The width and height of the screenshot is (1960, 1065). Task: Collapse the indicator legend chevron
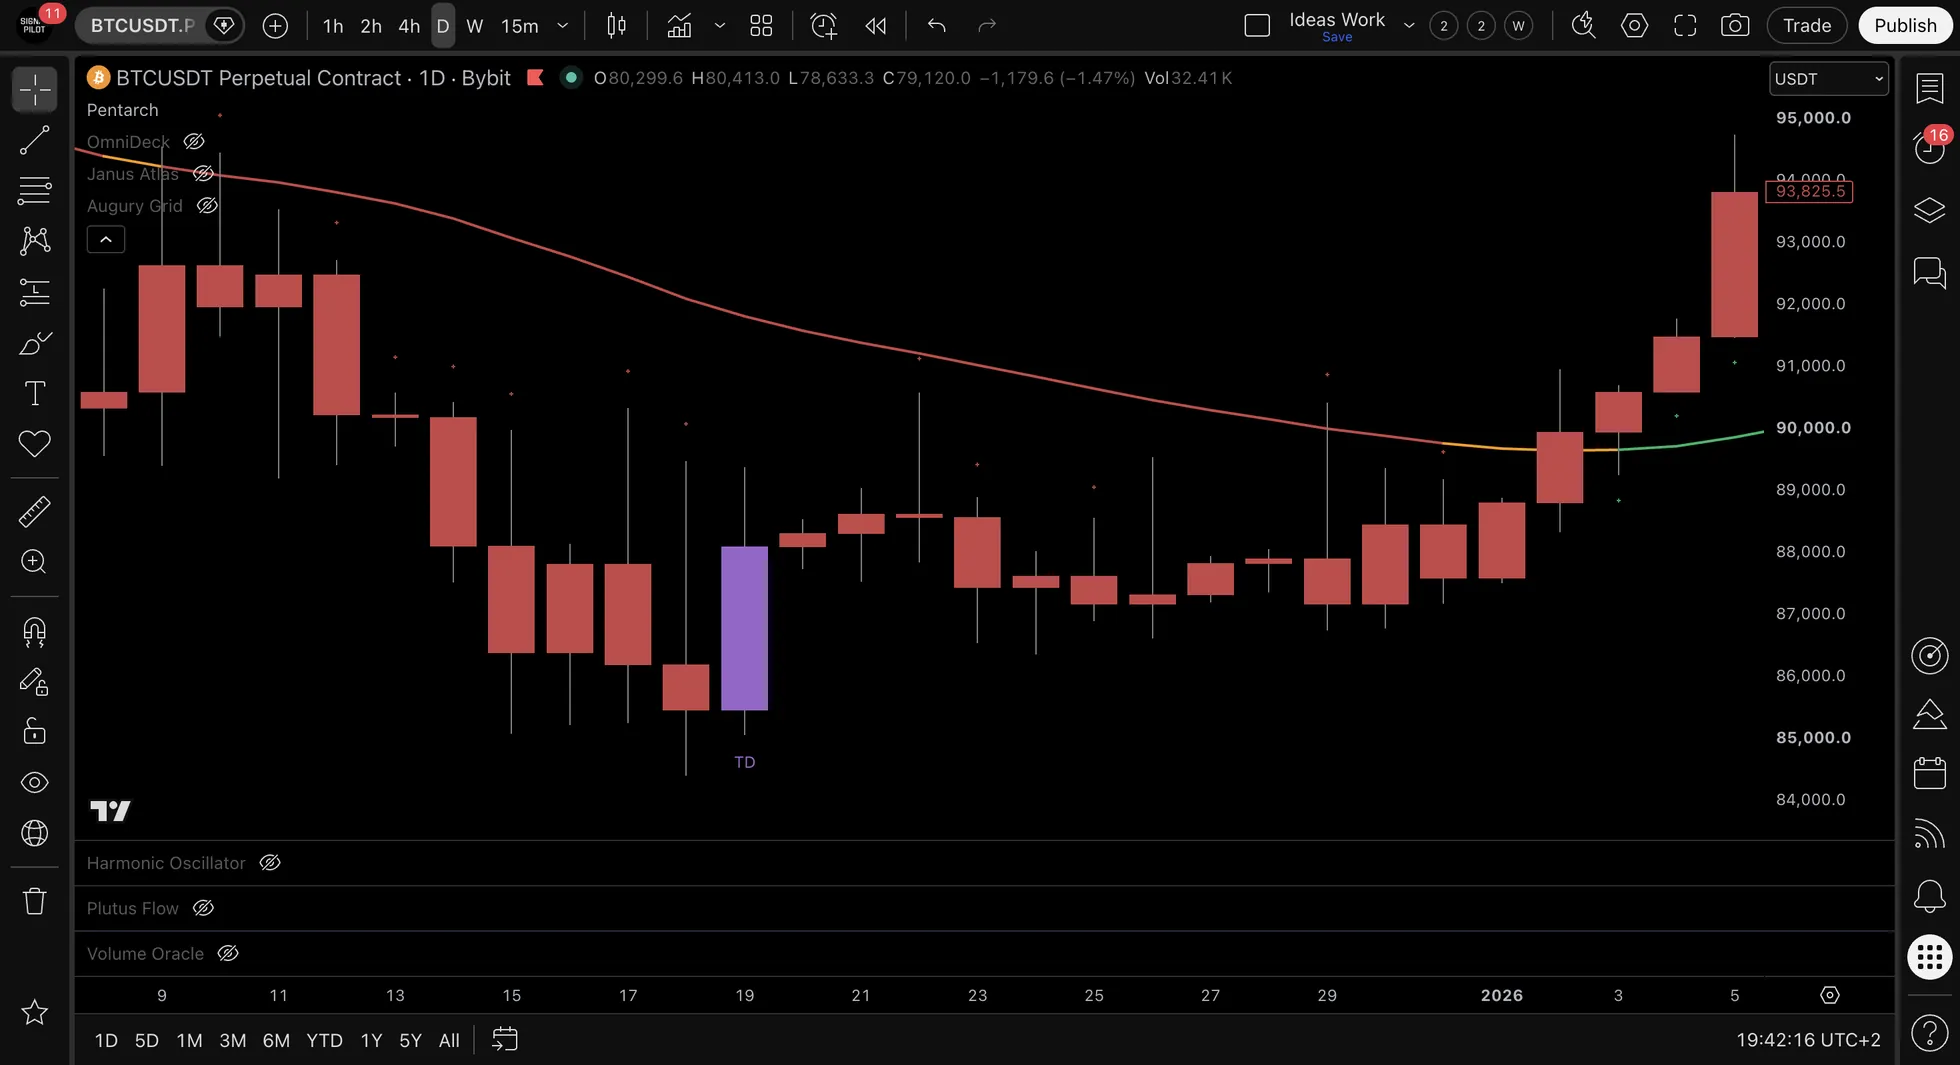pyautogui.click(x=106, y=240)
